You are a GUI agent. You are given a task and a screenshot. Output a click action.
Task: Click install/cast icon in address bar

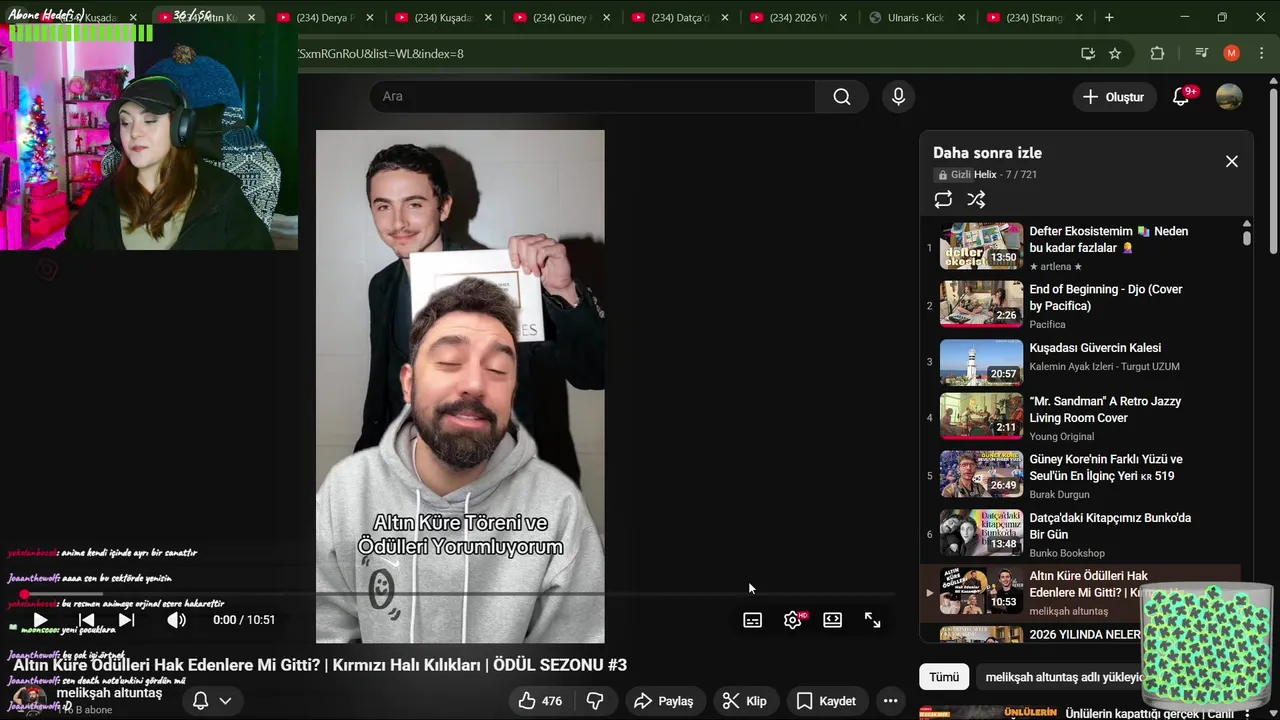(1088, 53)
